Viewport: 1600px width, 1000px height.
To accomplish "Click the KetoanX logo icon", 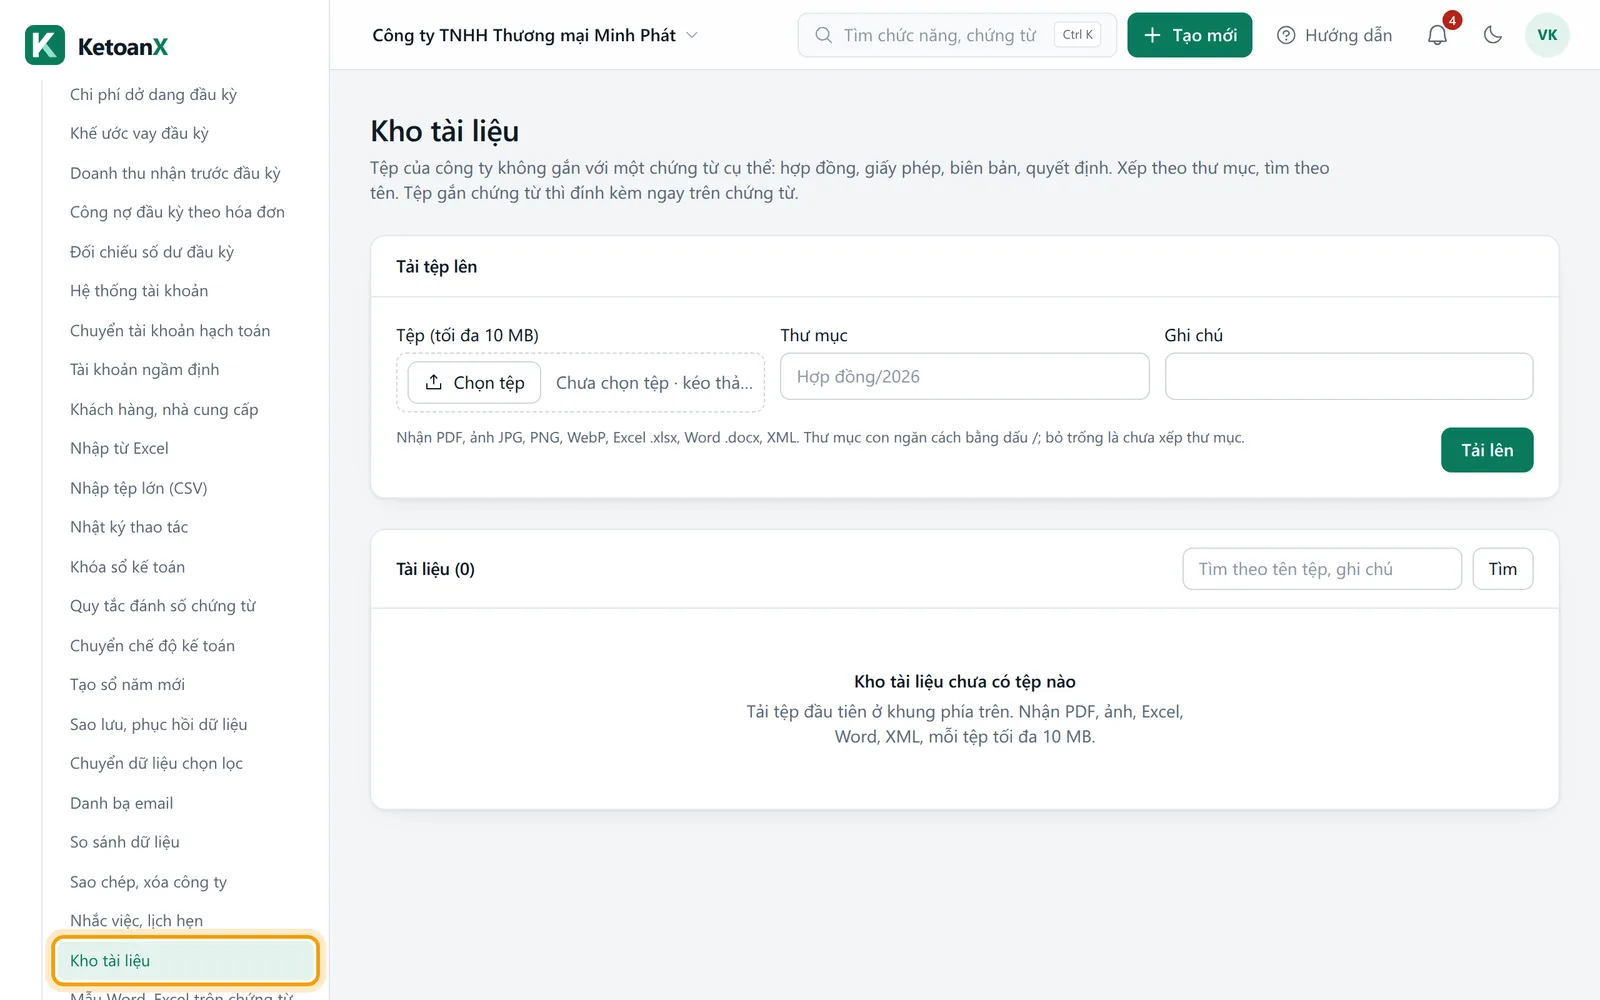I will [x=45, y=46].
